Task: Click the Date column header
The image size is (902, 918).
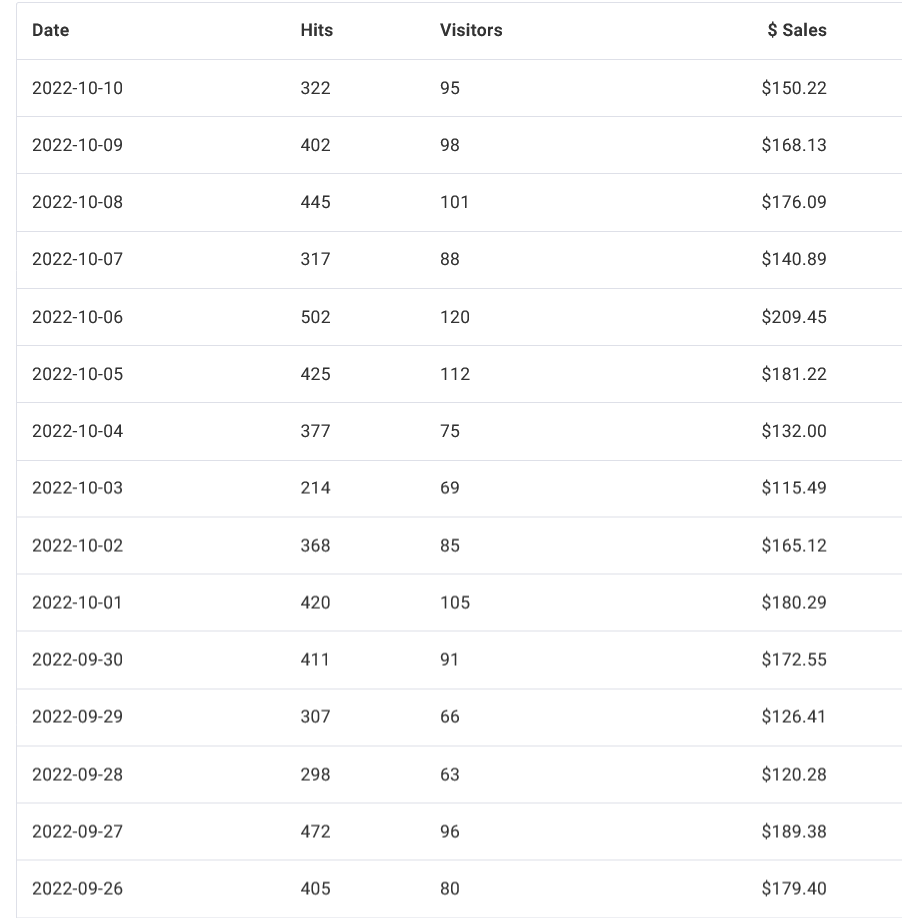Action: click(x=50, y=30)
